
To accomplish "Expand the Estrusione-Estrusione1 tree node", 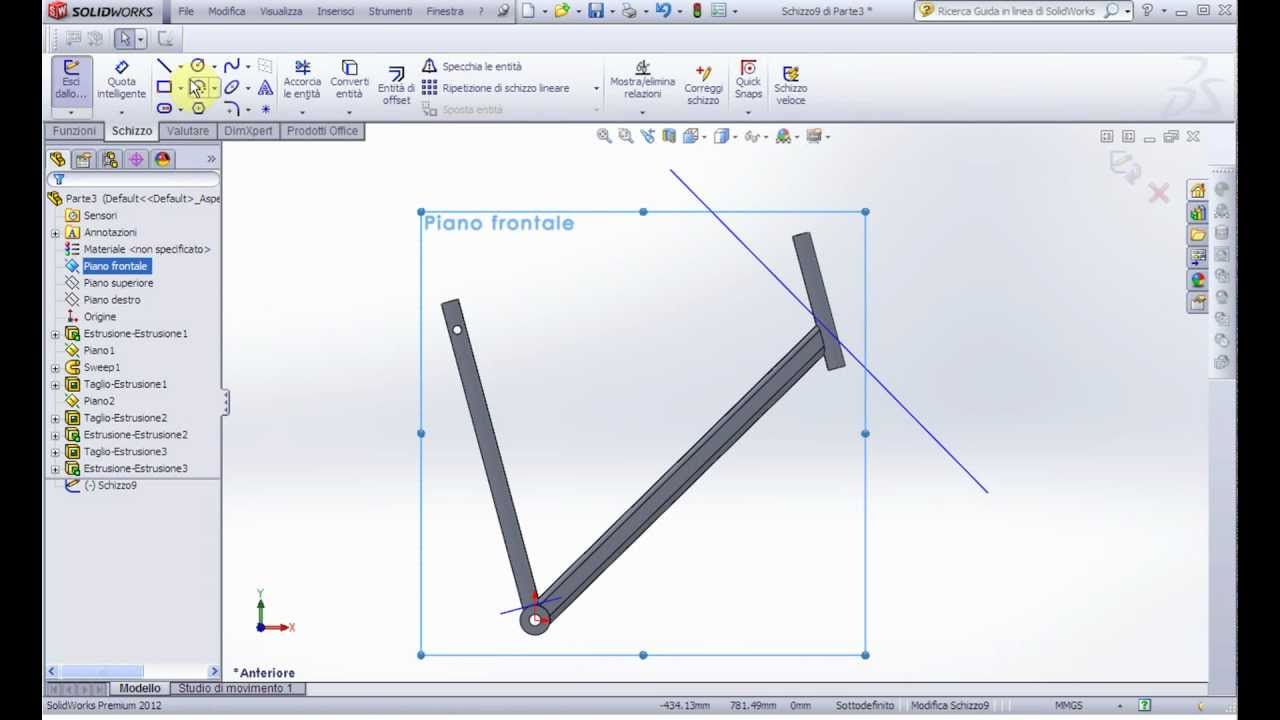I will point(55,334).
